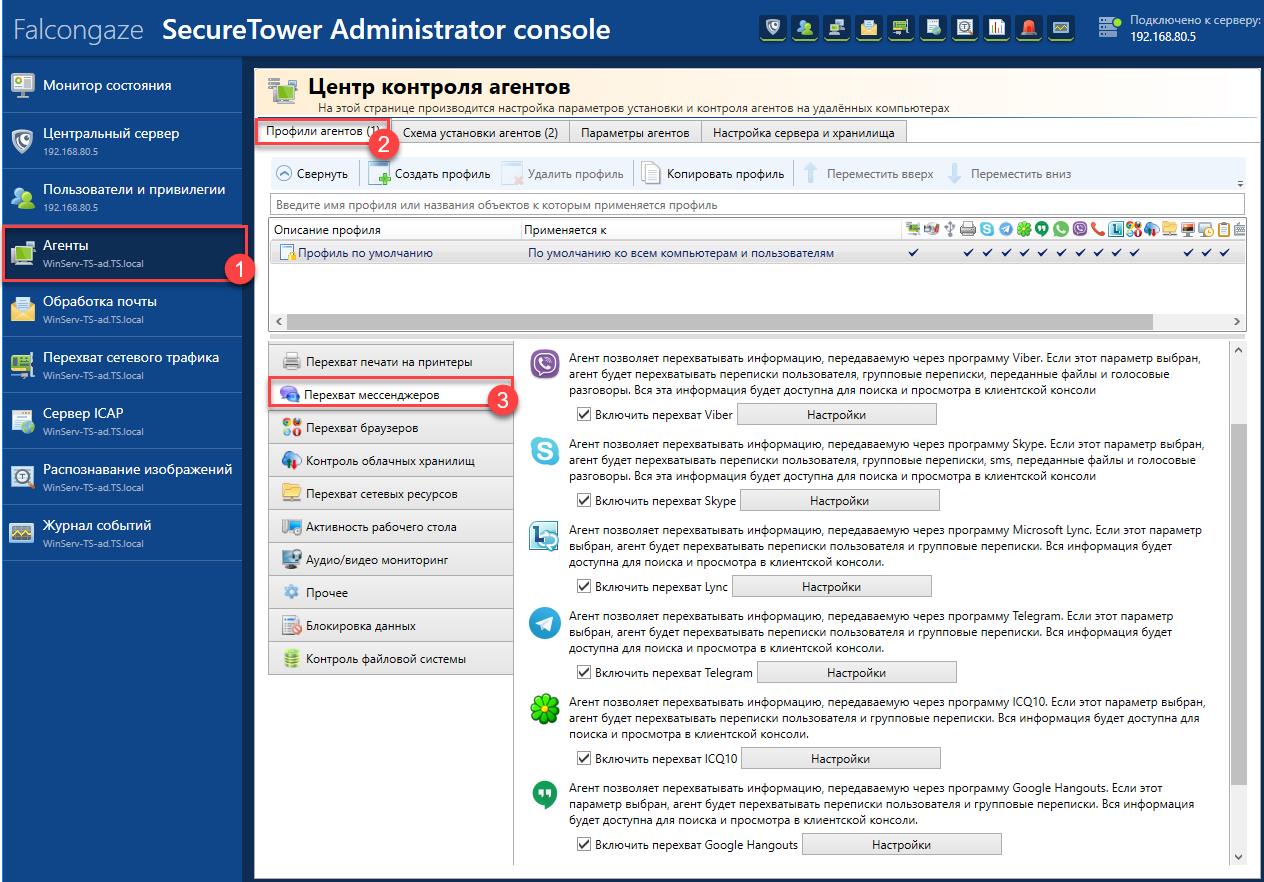1264x882 pixels.
Task: Collapse the profile panel with Свернуть
Action: coord(312,174)
